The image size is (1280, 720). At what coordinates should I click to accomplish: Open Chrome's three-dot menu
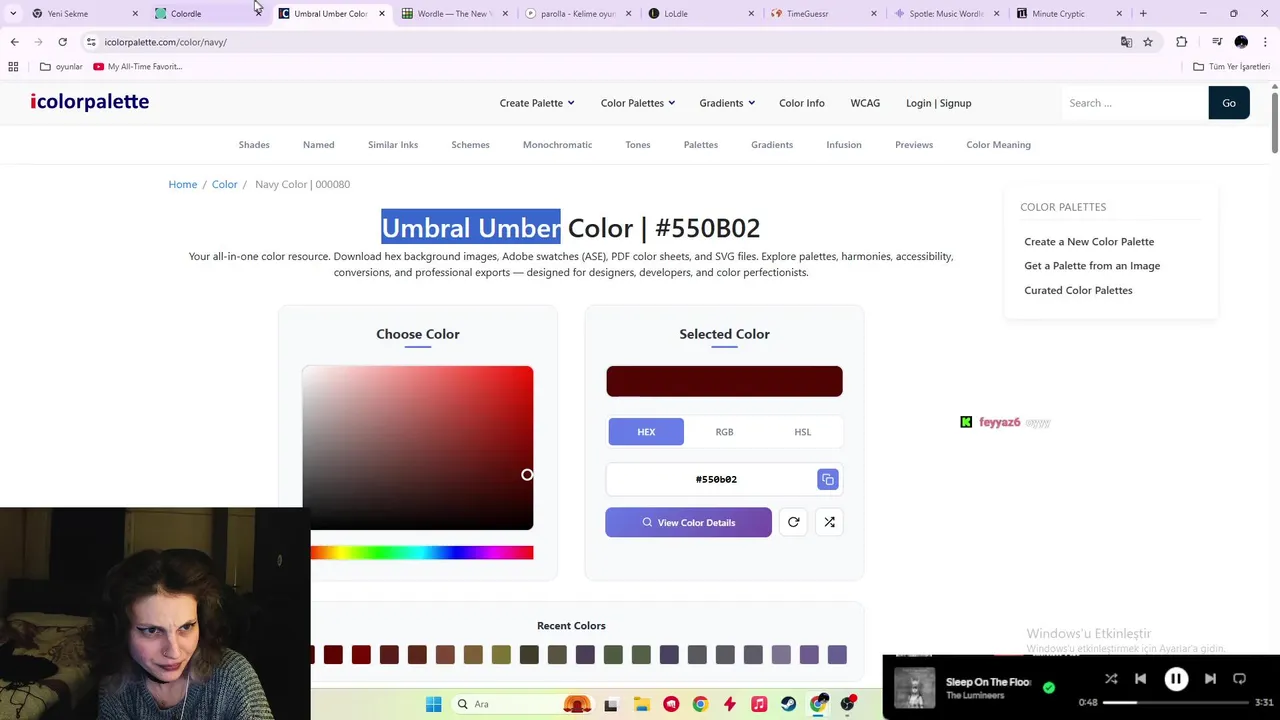coord(1266,42)
